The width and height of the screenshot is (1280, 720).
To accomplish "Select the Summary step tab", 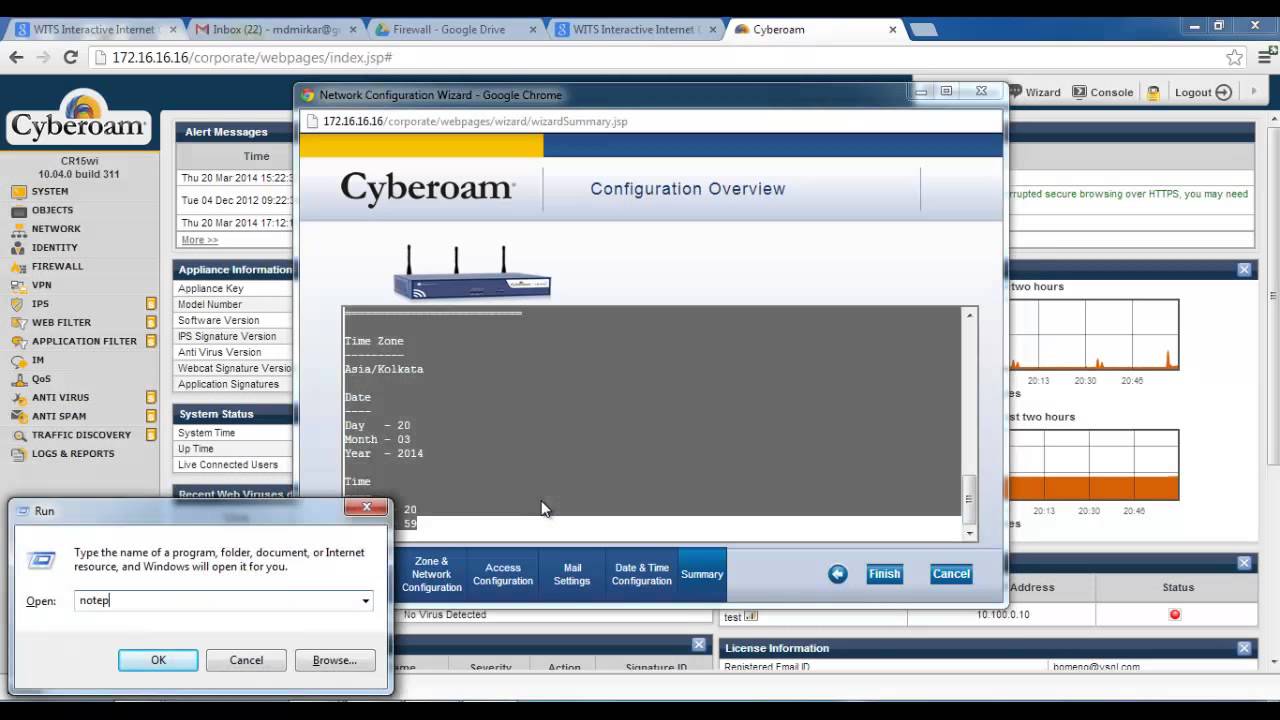I will coord(702,575).
